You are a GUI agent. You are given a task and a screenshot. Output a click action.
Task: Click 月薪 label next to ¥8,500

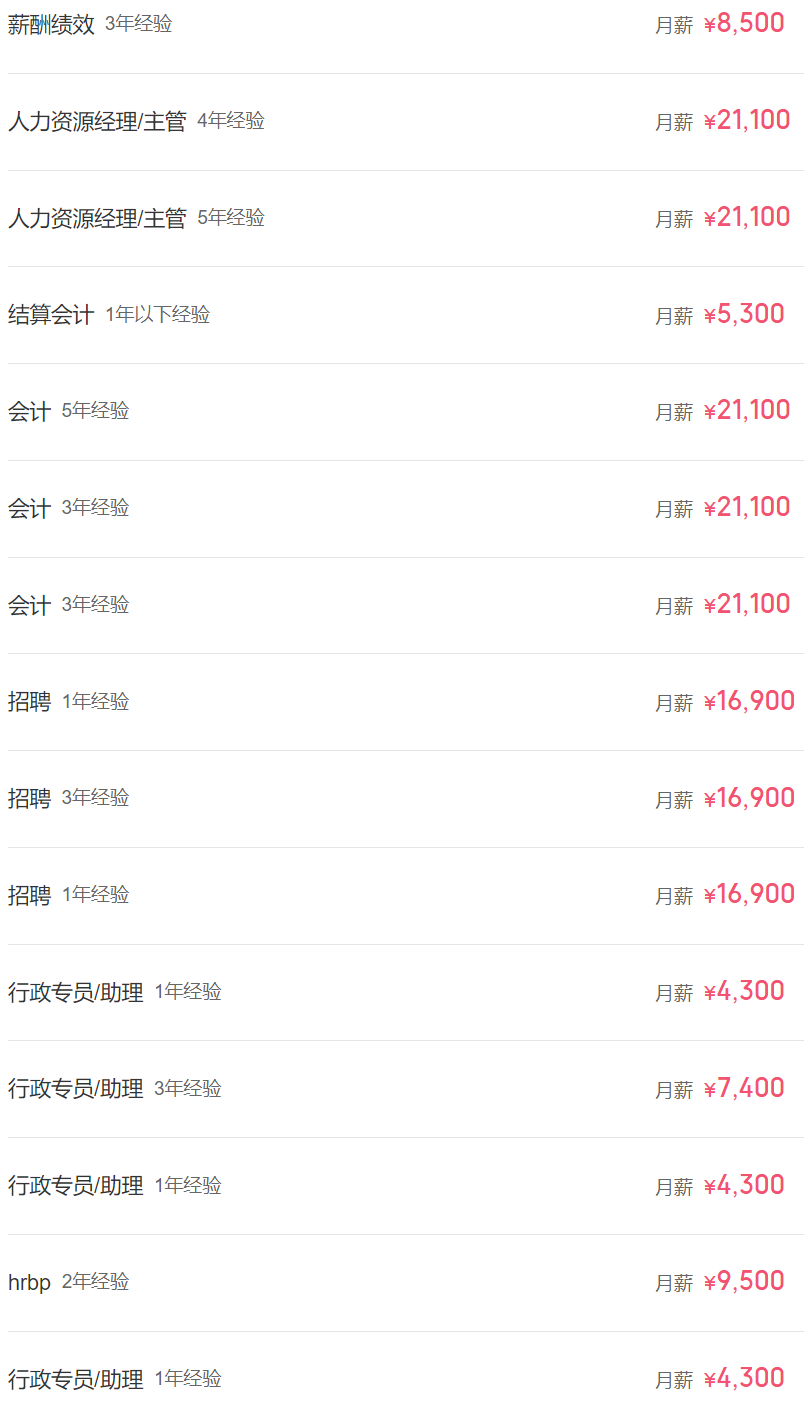[x=674, y=26]
